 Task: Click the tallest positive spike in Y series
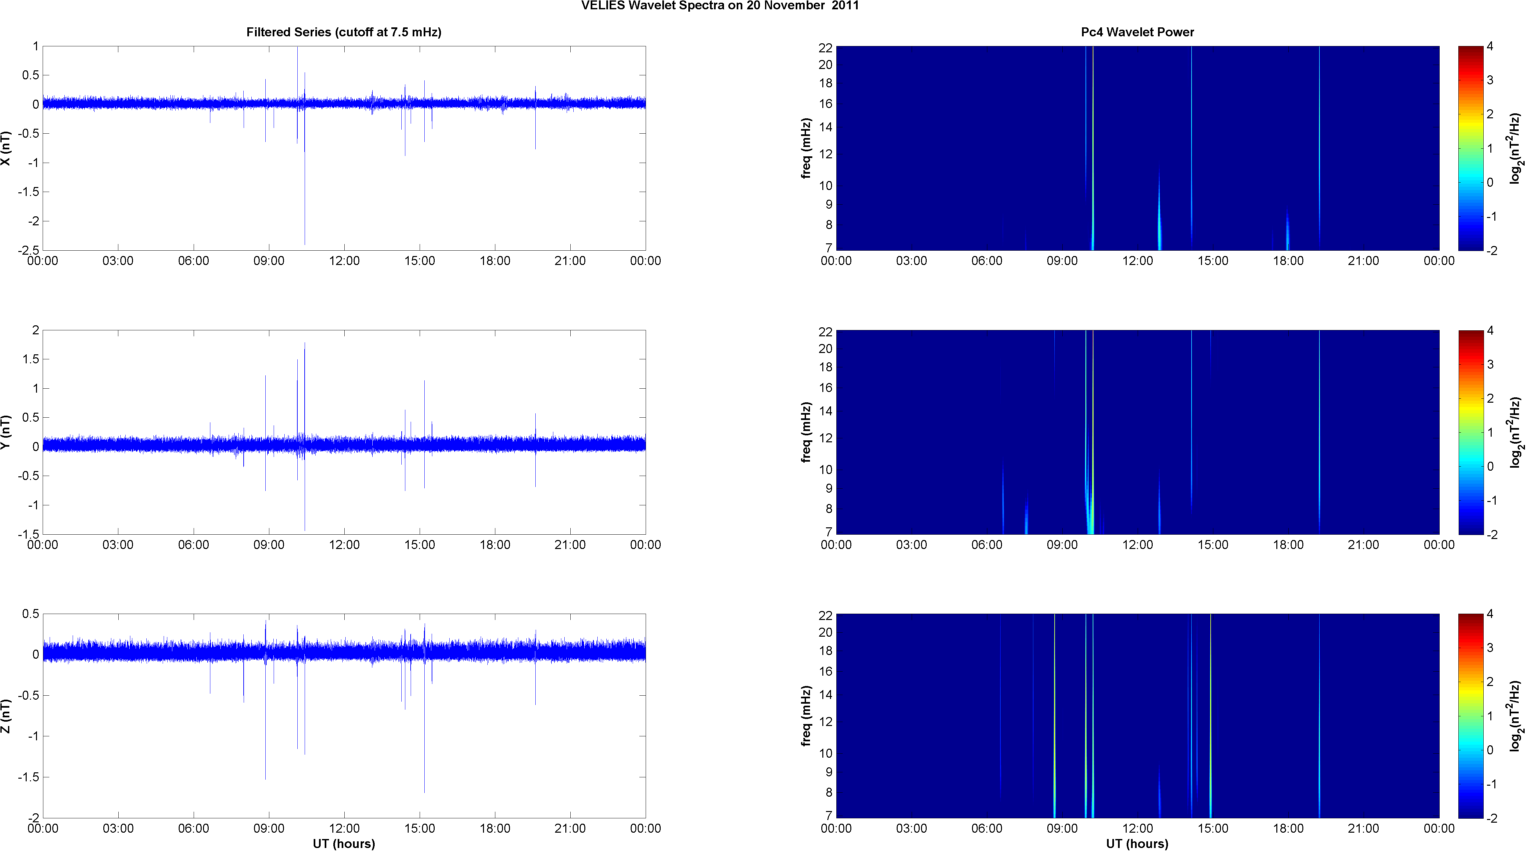pyautogui.click(x=305, y=346)
